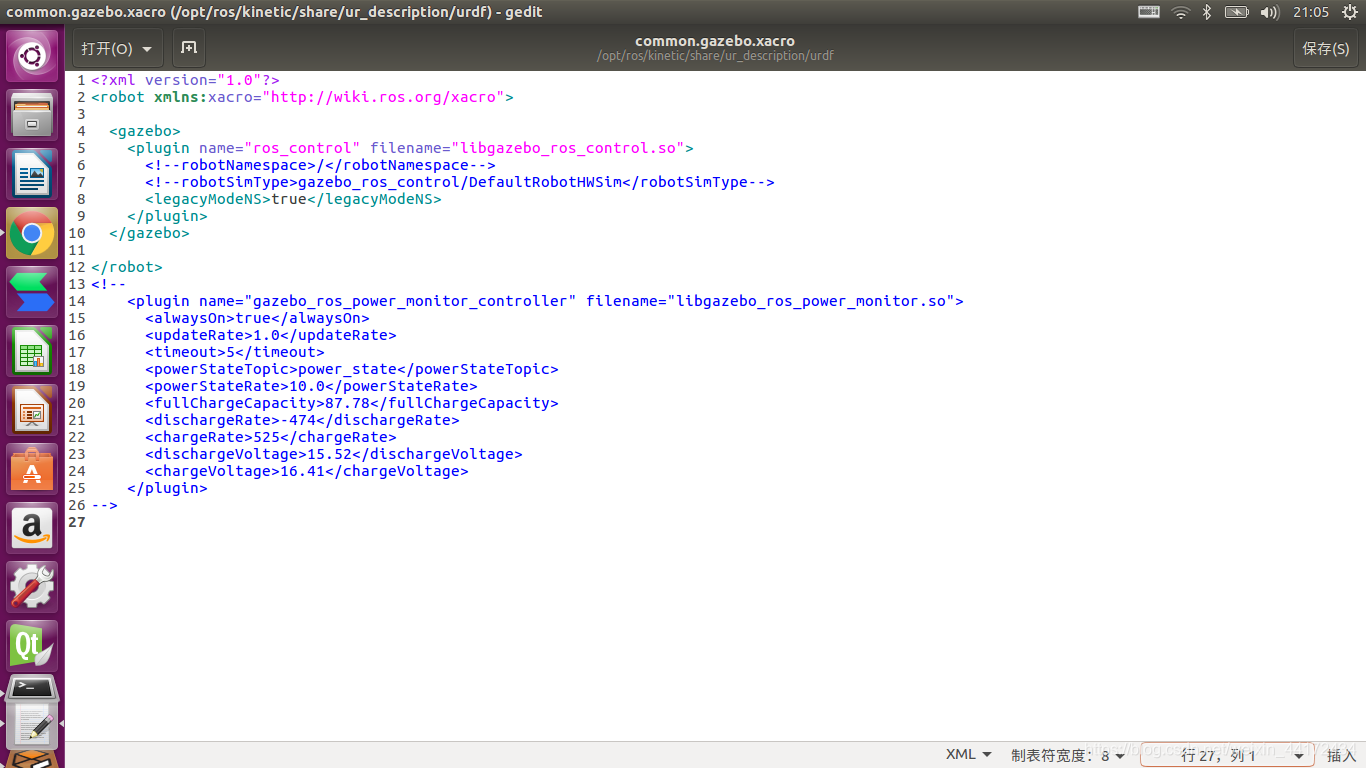Launch LibreOffice Impress from dock
1366x768 pixels.
click(x=33, y=410)
